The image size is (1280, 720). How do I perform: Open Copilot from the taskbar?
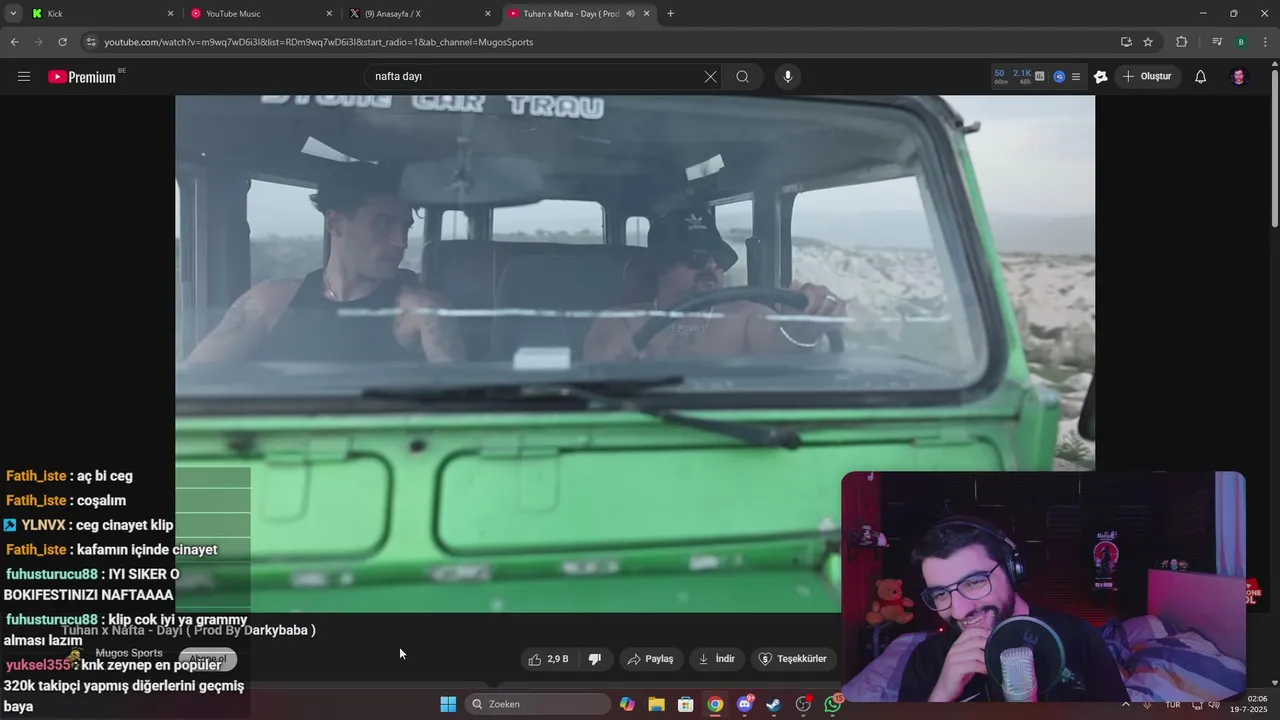click(x=627, y=704)
